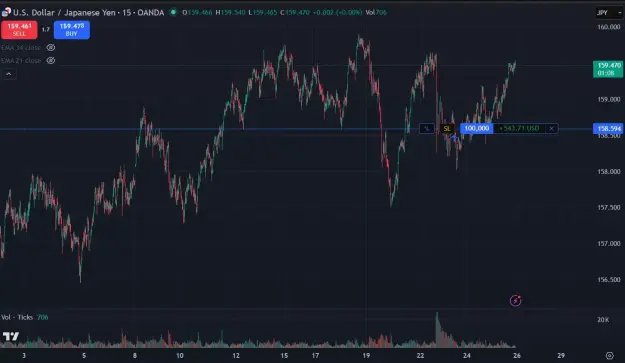This screenshot has width=625, height=363.
Task: Click the 159.000 price scale label
Action: [609, 99]
